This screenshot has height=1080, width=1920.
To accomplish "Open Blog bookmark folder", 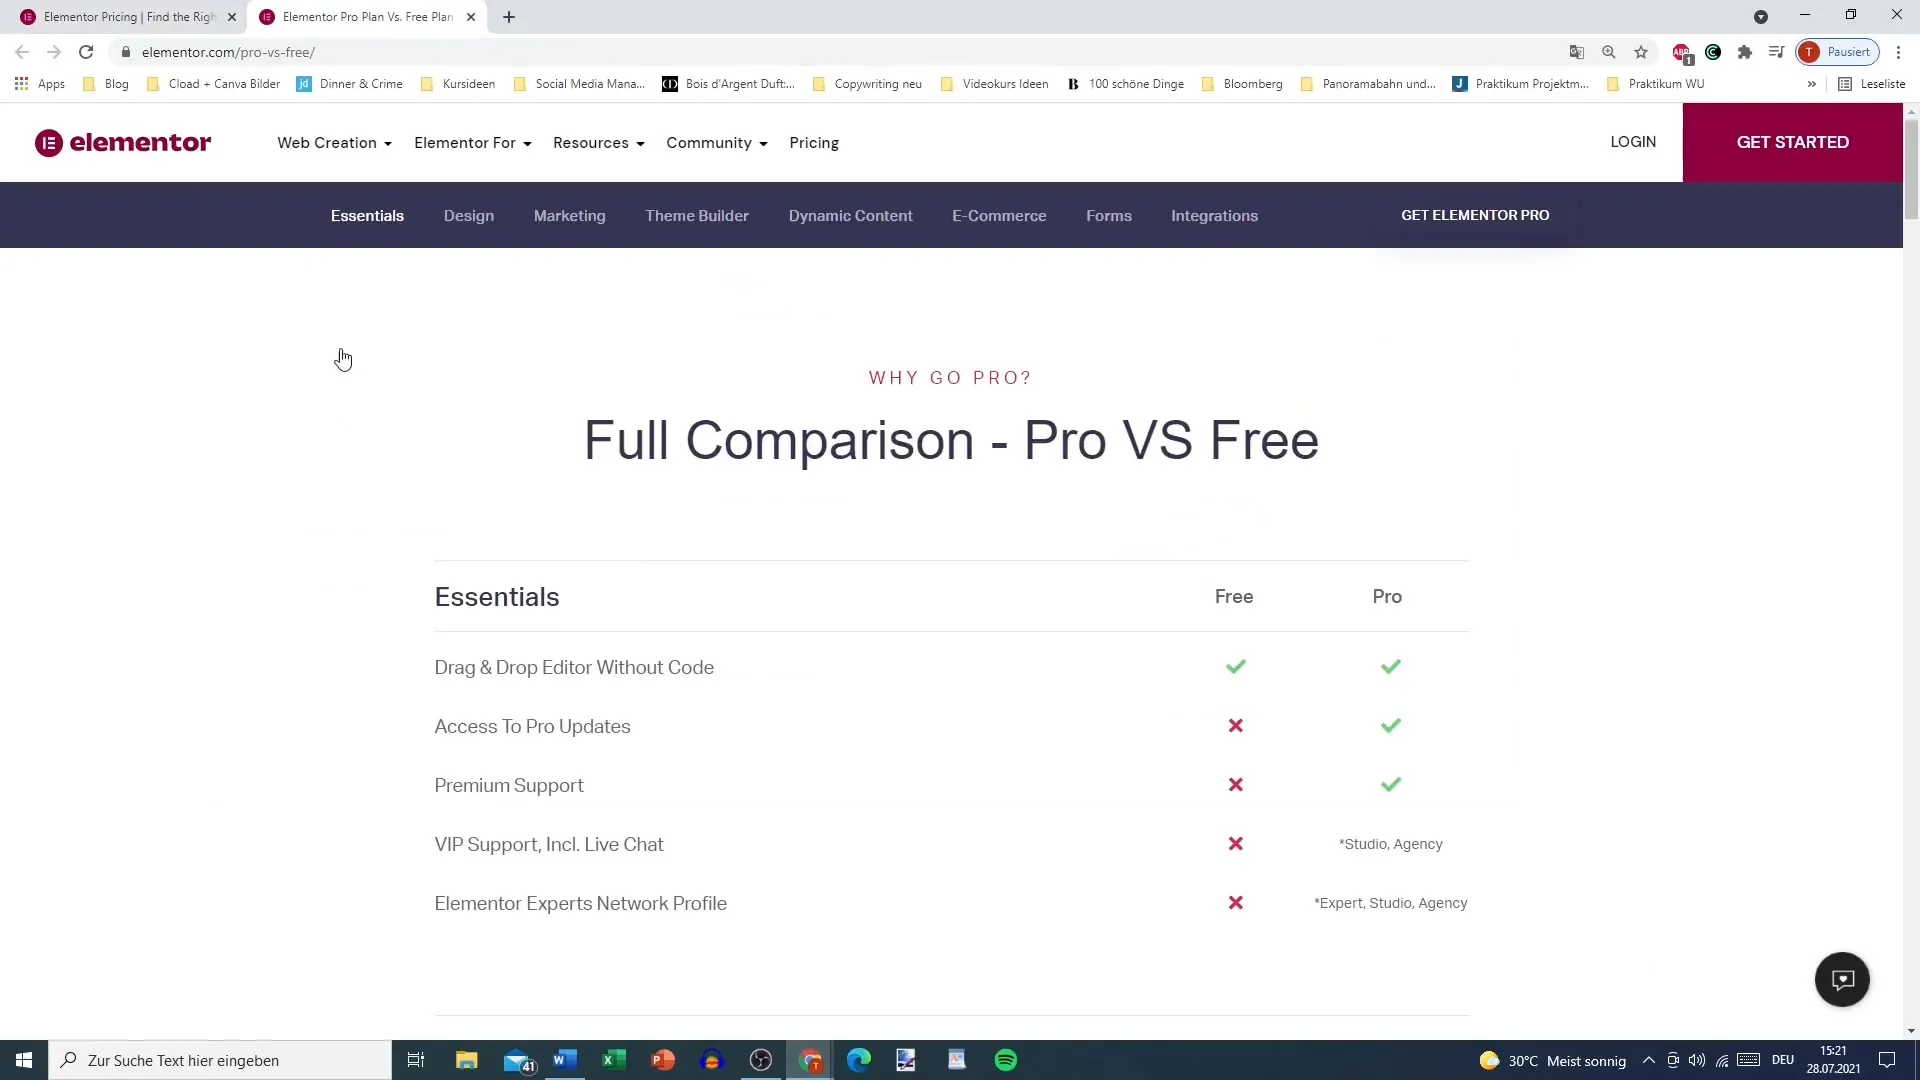I will tap(106, 84).
